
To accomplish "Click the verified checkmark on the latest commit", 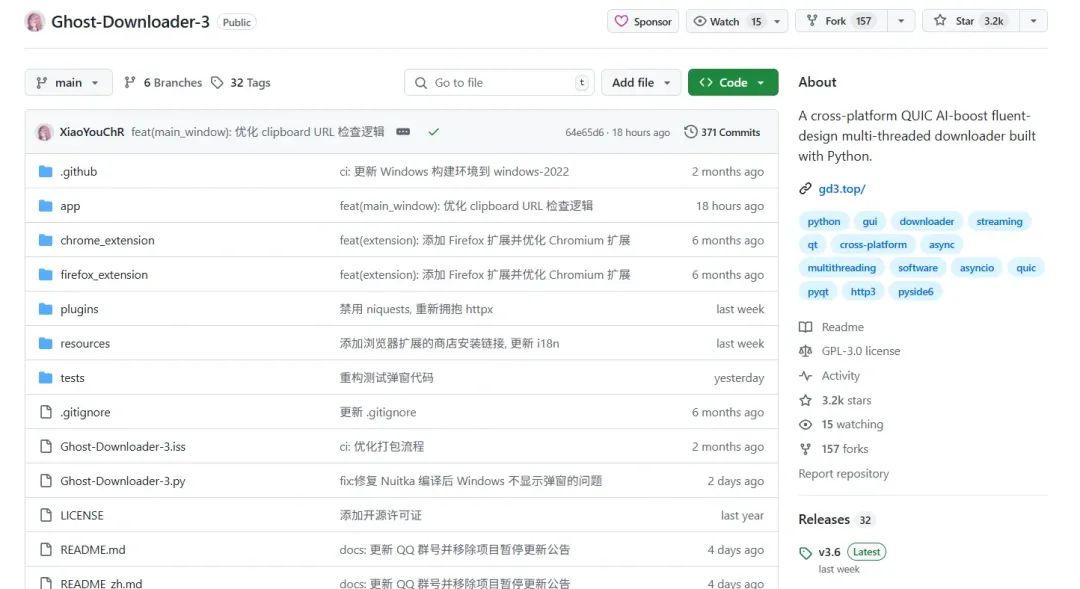I will pyautogui.click(x=434, y=131).
